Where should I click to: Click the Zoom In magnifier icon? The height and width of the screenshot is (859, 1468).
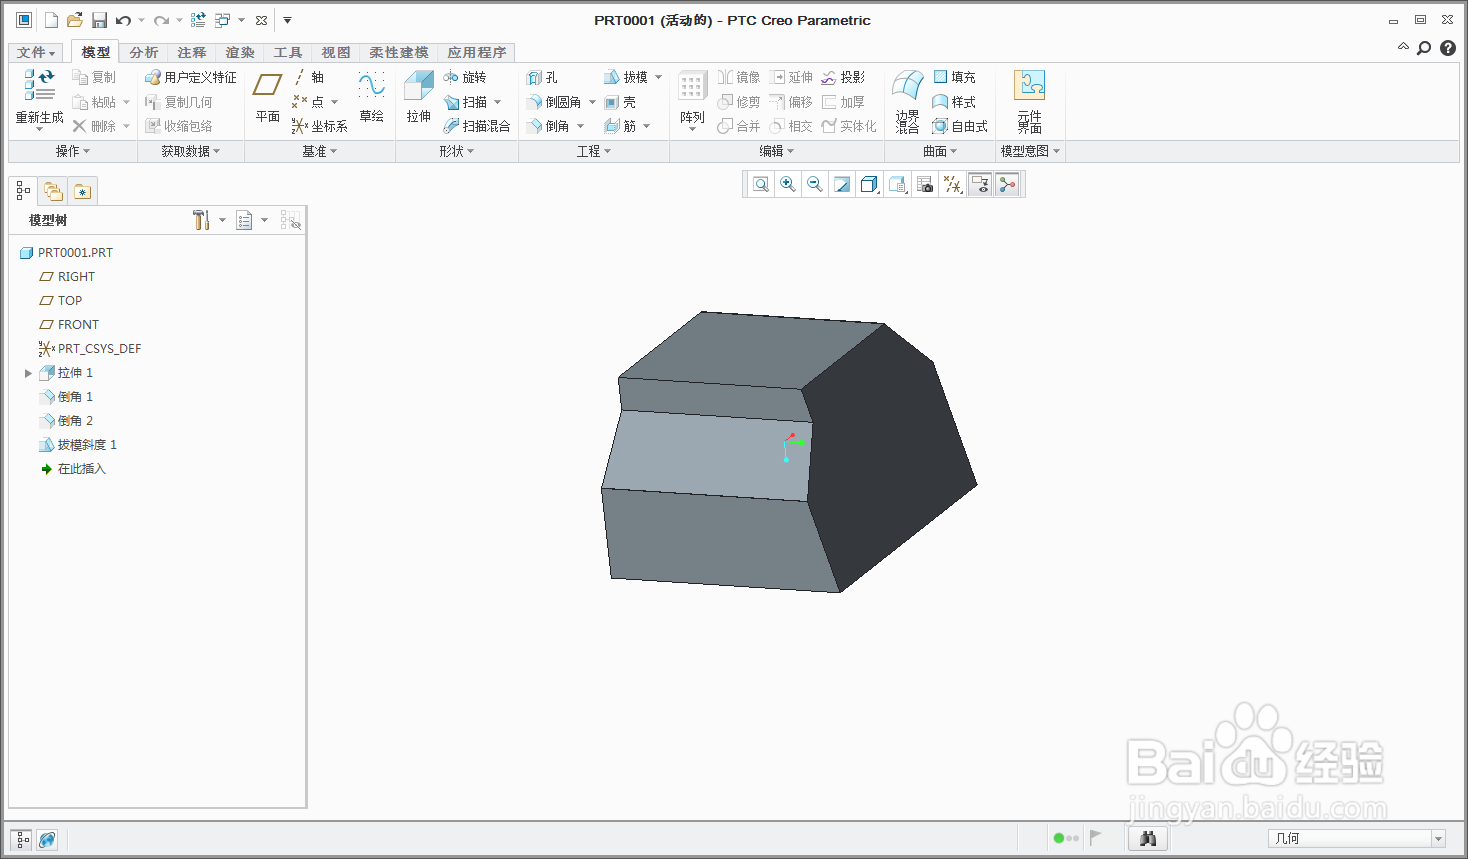(788, 184)
